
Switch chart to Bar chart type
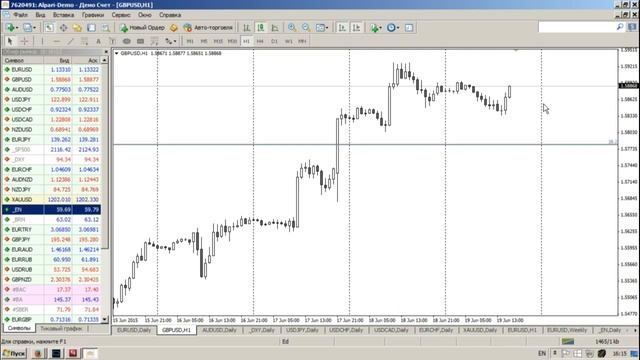click(x=247, y=28)
